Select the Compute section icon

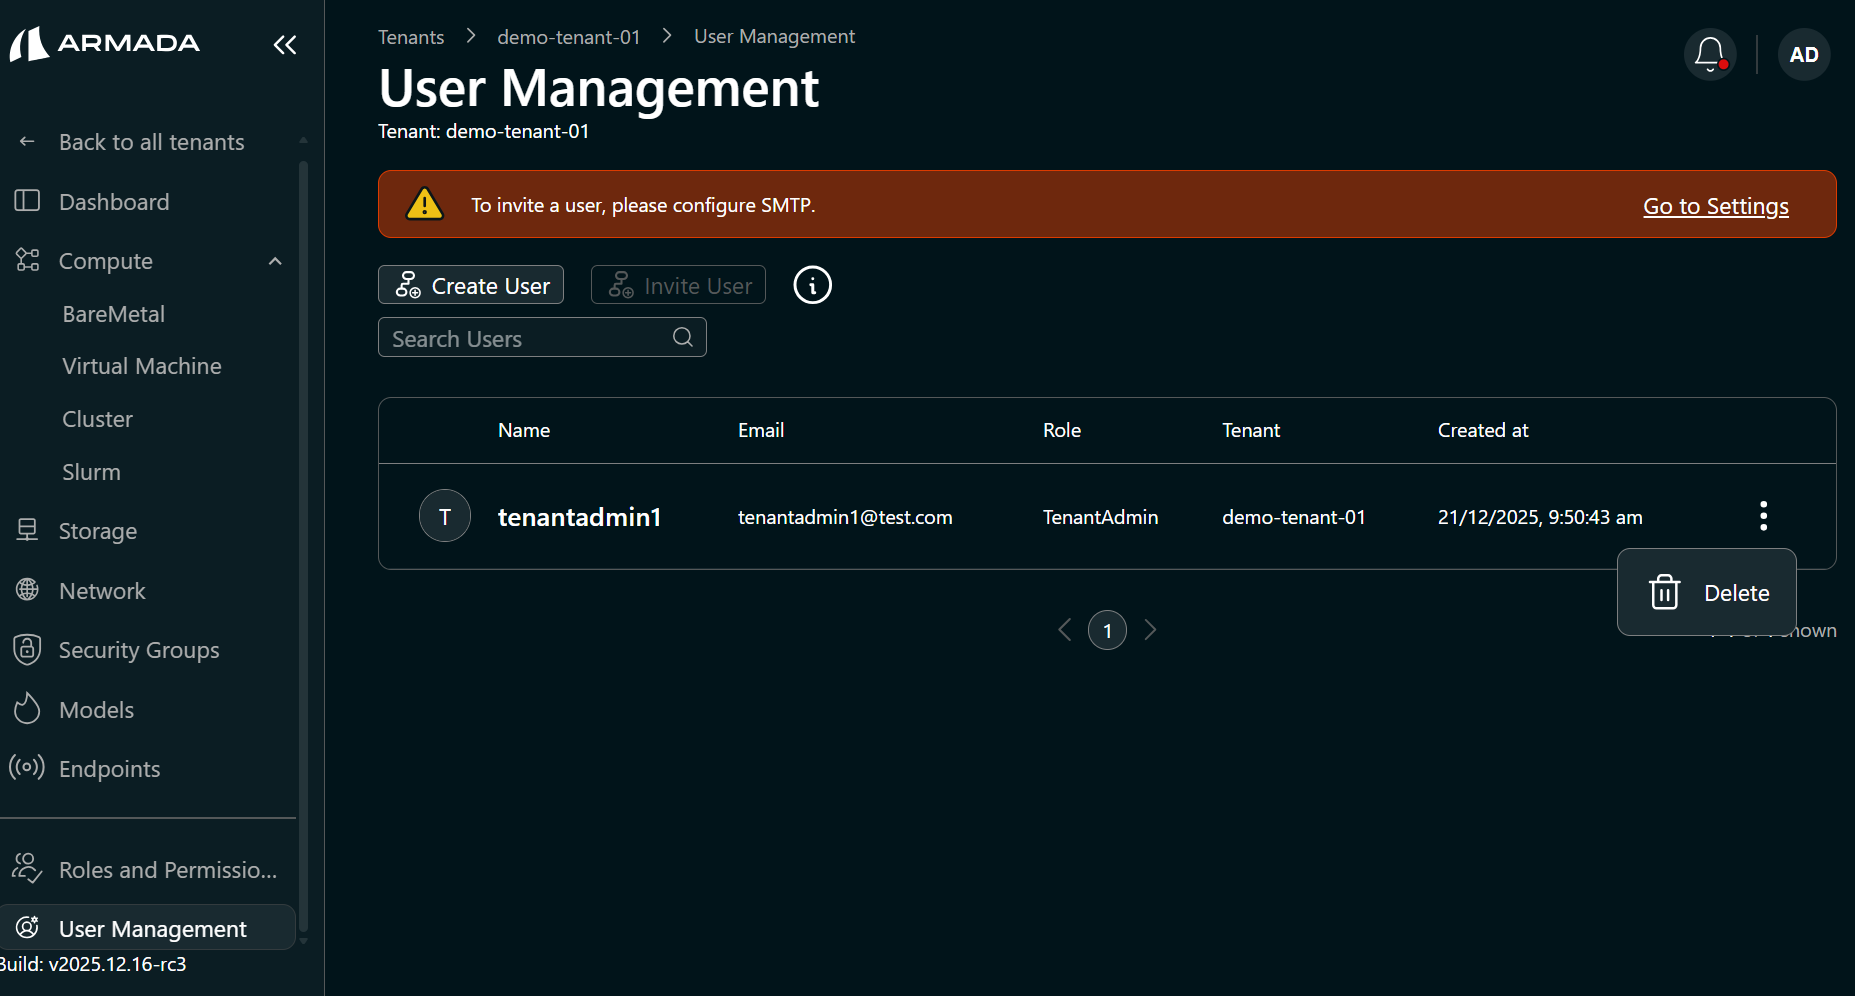point(27,260)
